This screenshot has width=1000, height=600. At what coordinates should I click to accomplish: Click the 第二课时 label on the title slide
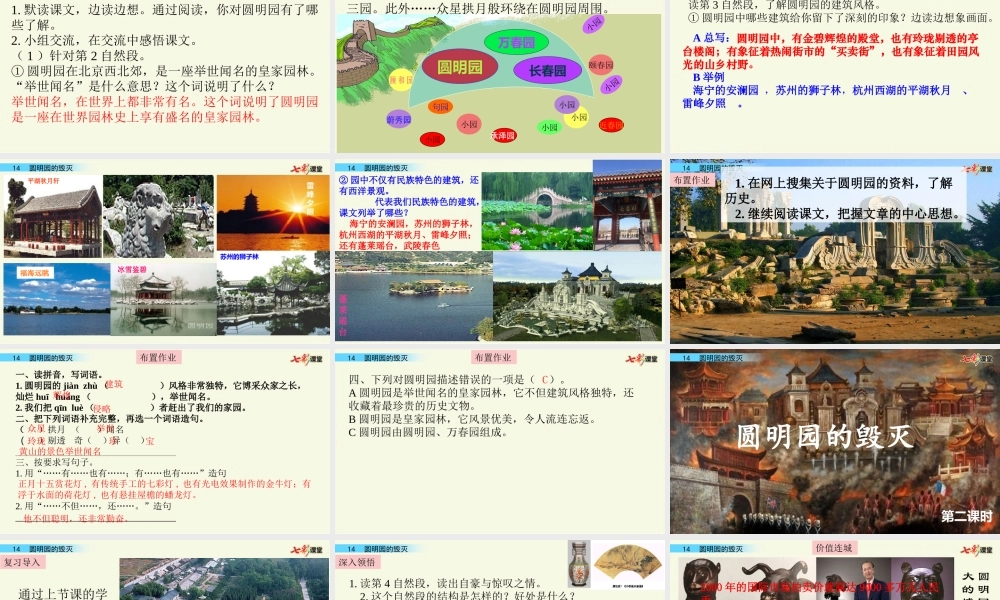(x=966, y=515)
